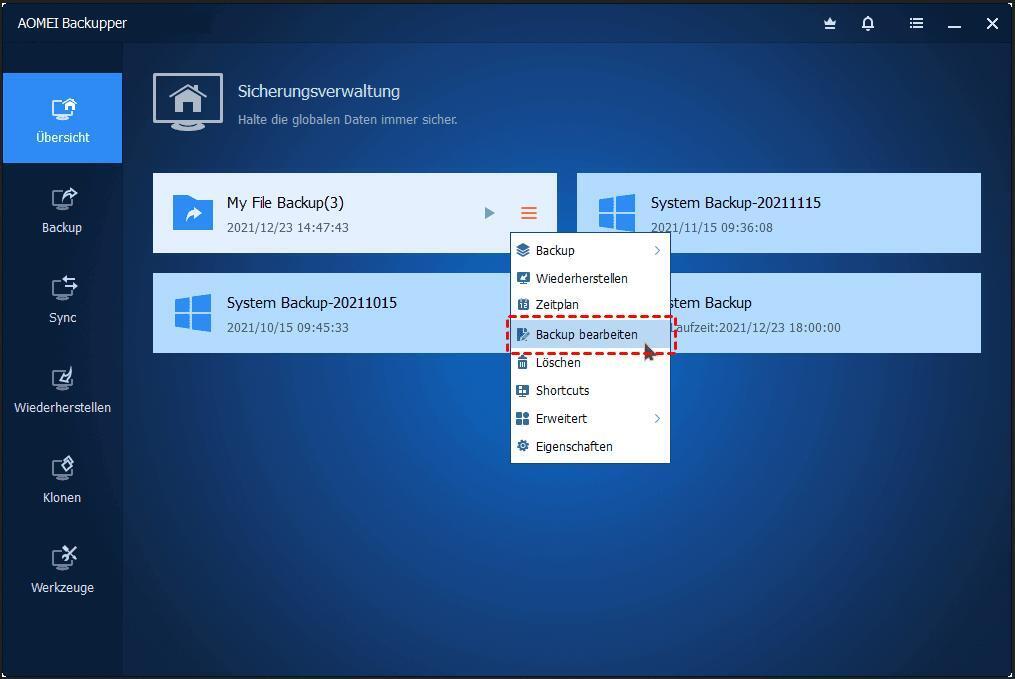1015x679 pixels.
Task: Click the icon beside Shortcuts entry
Action: click(x=522, y=390)
